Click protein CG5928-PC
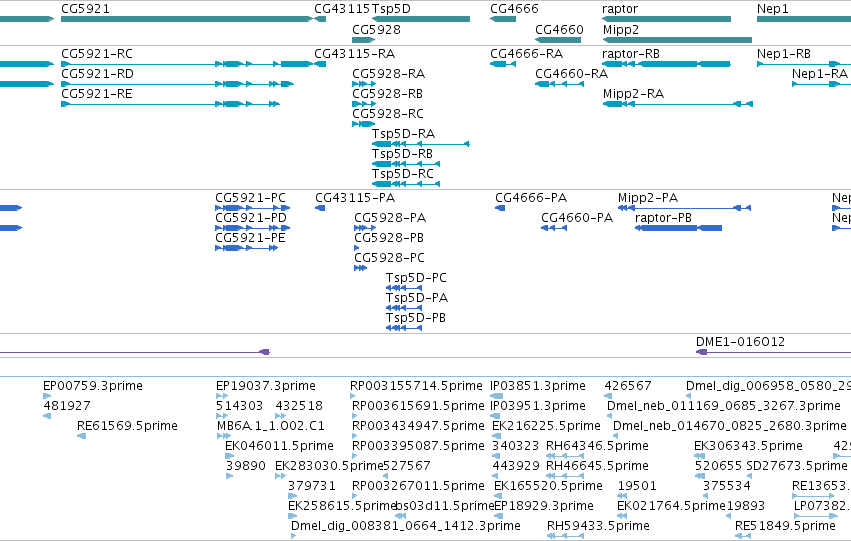Image resolution: width=851 pixels, height=541 pixels. pos(360,268)
